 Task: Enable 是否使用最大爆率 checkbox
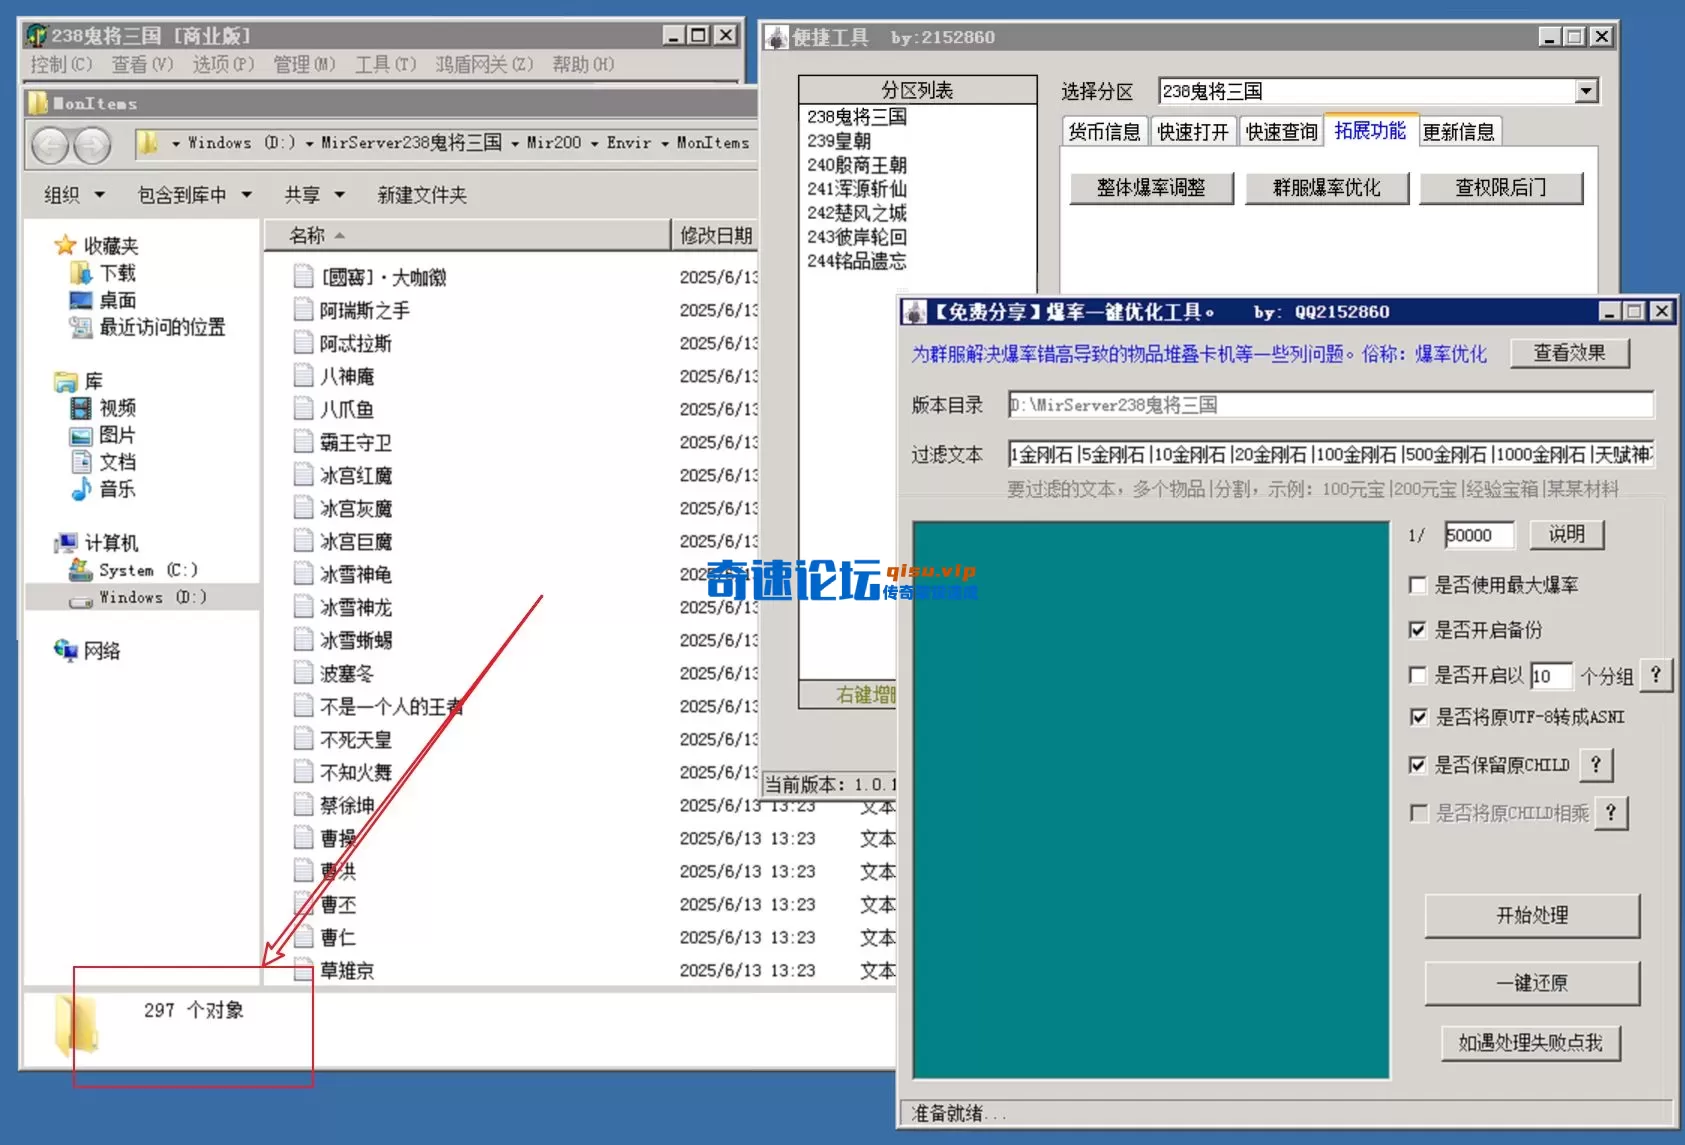pos(1418,585)
